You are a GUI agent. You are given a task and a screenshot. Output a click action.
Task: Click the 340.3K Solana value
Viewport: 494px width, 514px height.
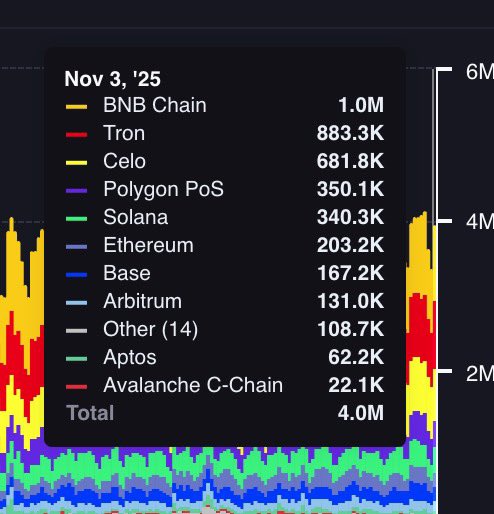[x=350, y=217]
